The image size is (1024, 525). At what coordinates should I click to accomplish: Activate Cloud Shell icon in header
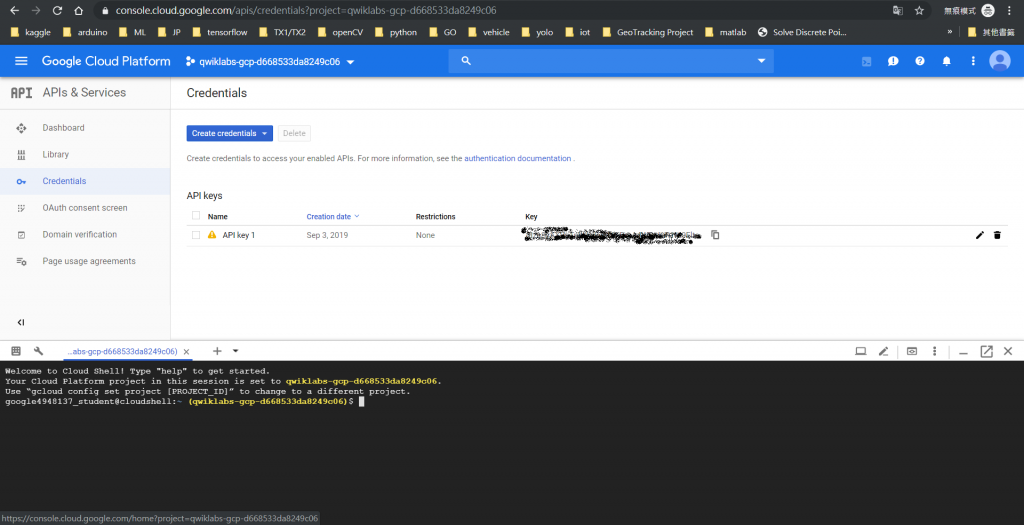866,61
